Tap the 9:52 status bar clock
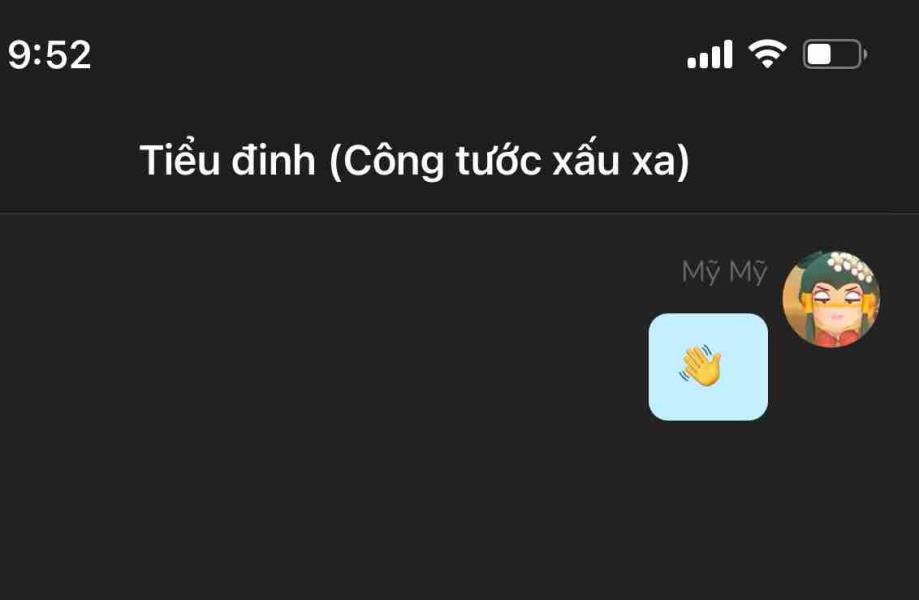The height and width of the screenshot is (600, 919). [x=49, y=55]
